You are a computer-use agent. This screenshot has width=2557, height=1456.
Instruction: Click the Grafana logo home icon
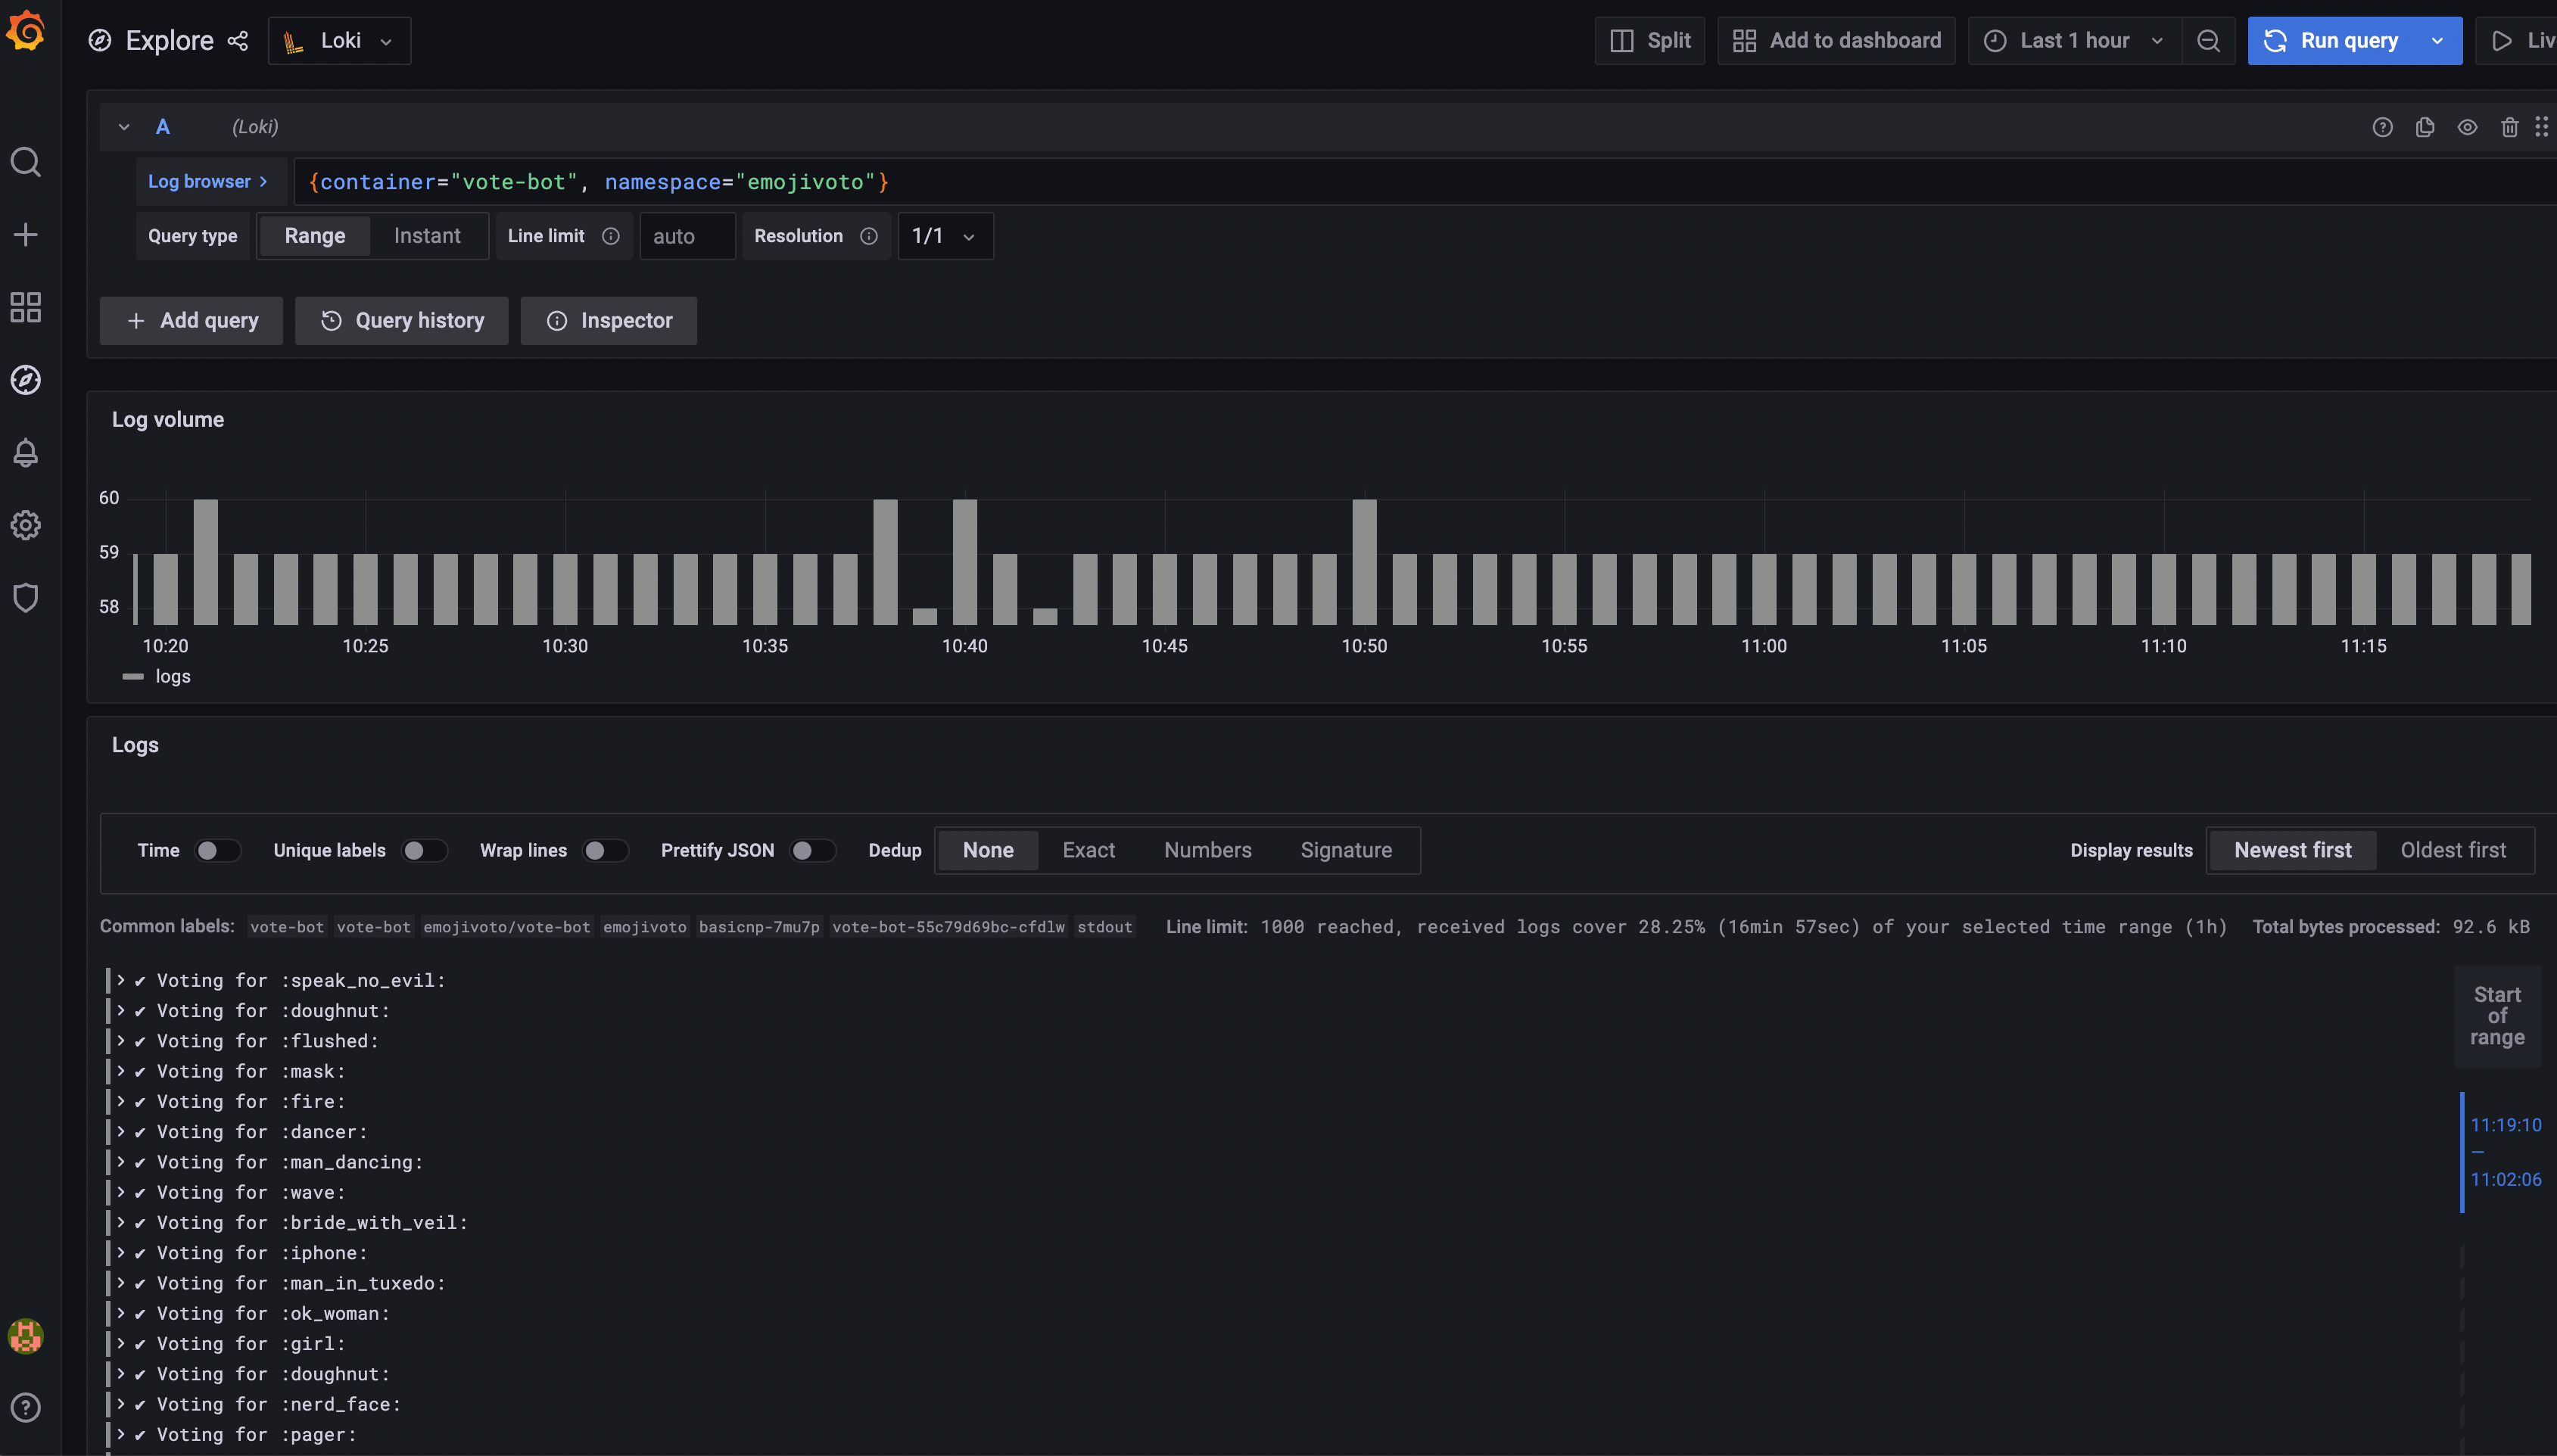pyautogui.click(x=26, y=30)
